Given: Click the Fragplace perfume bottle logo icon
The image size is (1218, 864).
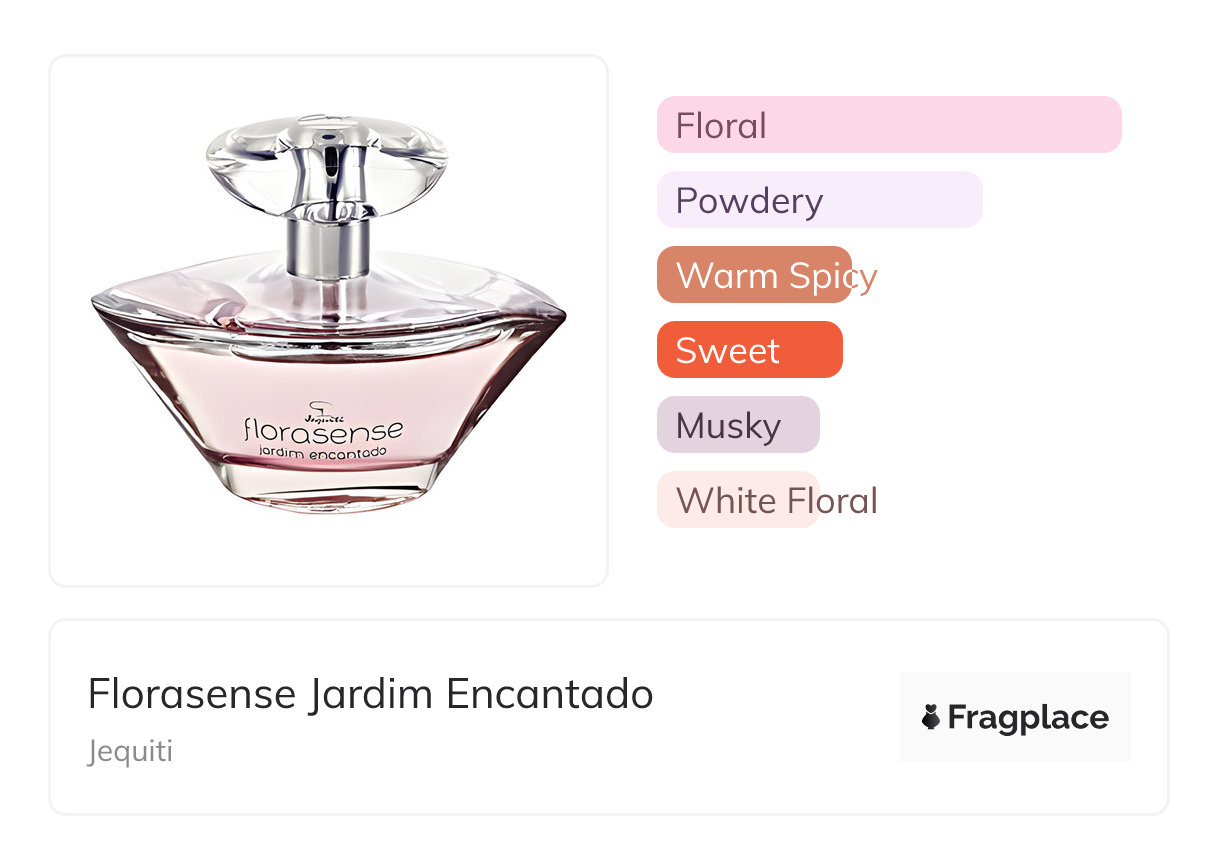Looking at the screenshot, I should tap(931, 717).
